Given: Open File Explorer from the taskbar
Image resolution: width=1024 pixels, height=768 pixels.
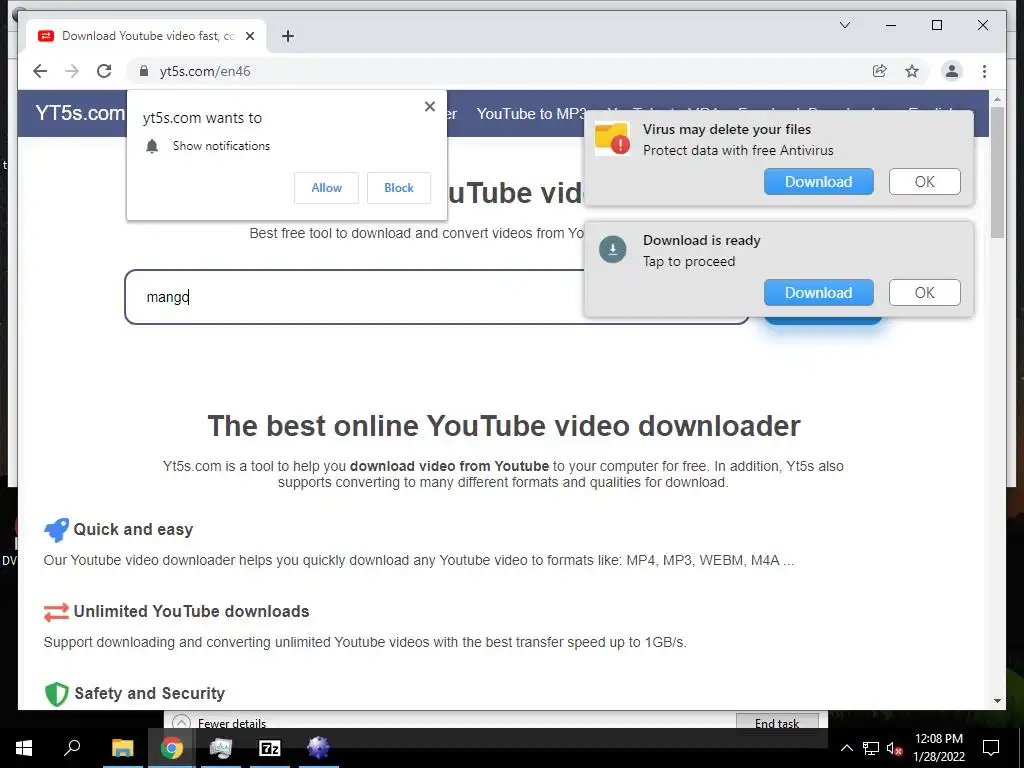Looking at the screenshot, I should coord(123,748).
